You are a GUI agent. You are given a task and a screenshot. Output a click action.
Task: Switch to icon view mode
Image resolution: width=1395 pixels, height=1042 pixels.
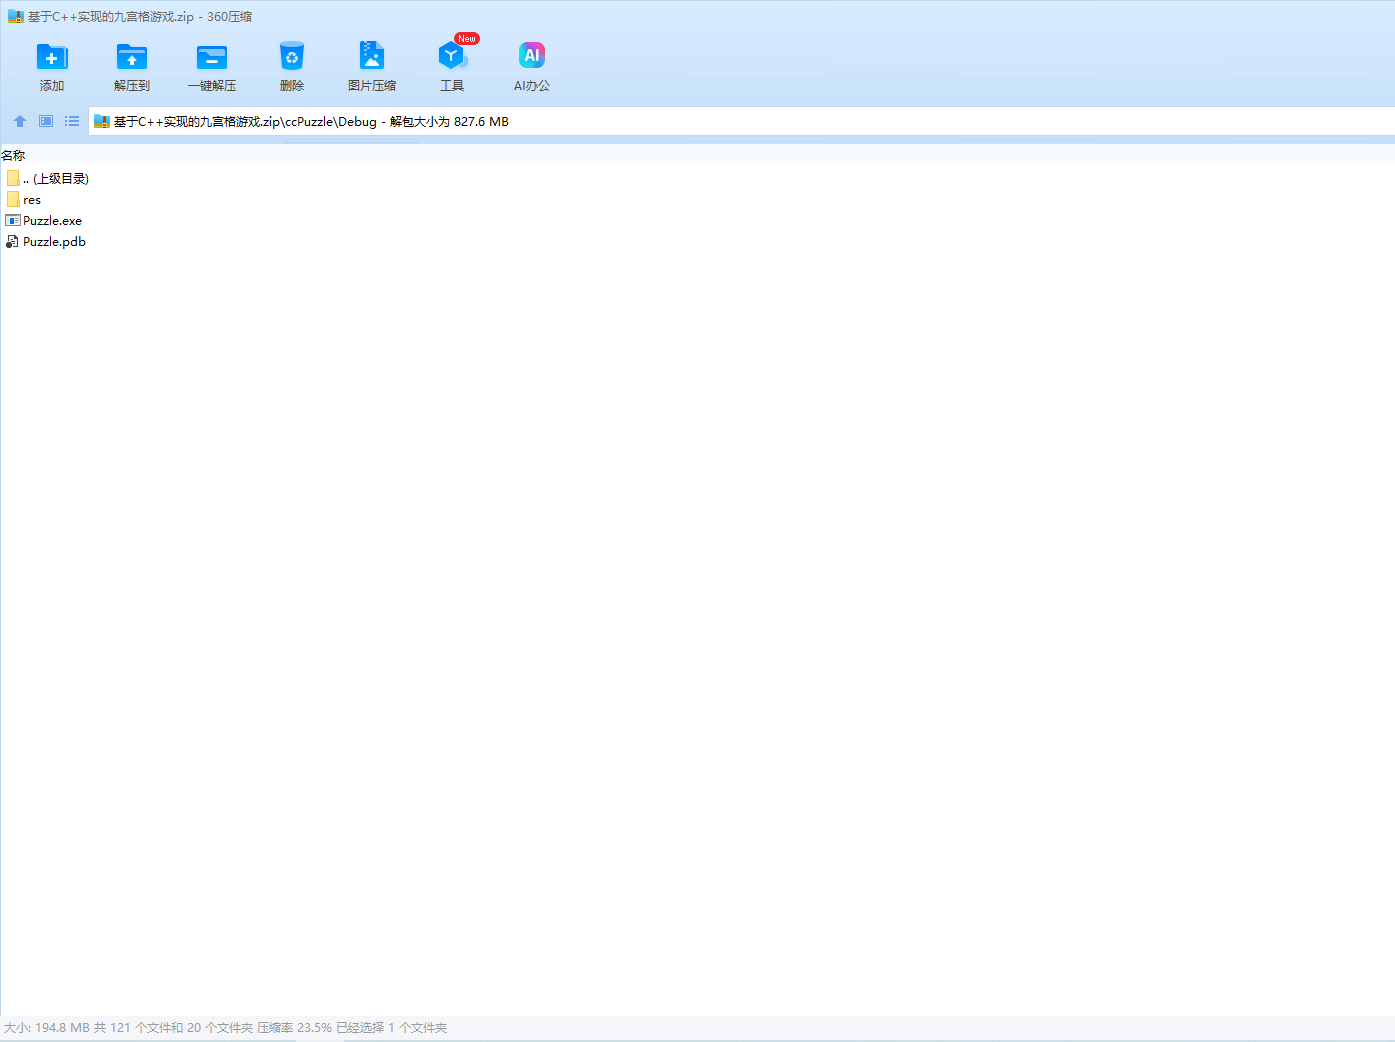click(x=46, y=121)
